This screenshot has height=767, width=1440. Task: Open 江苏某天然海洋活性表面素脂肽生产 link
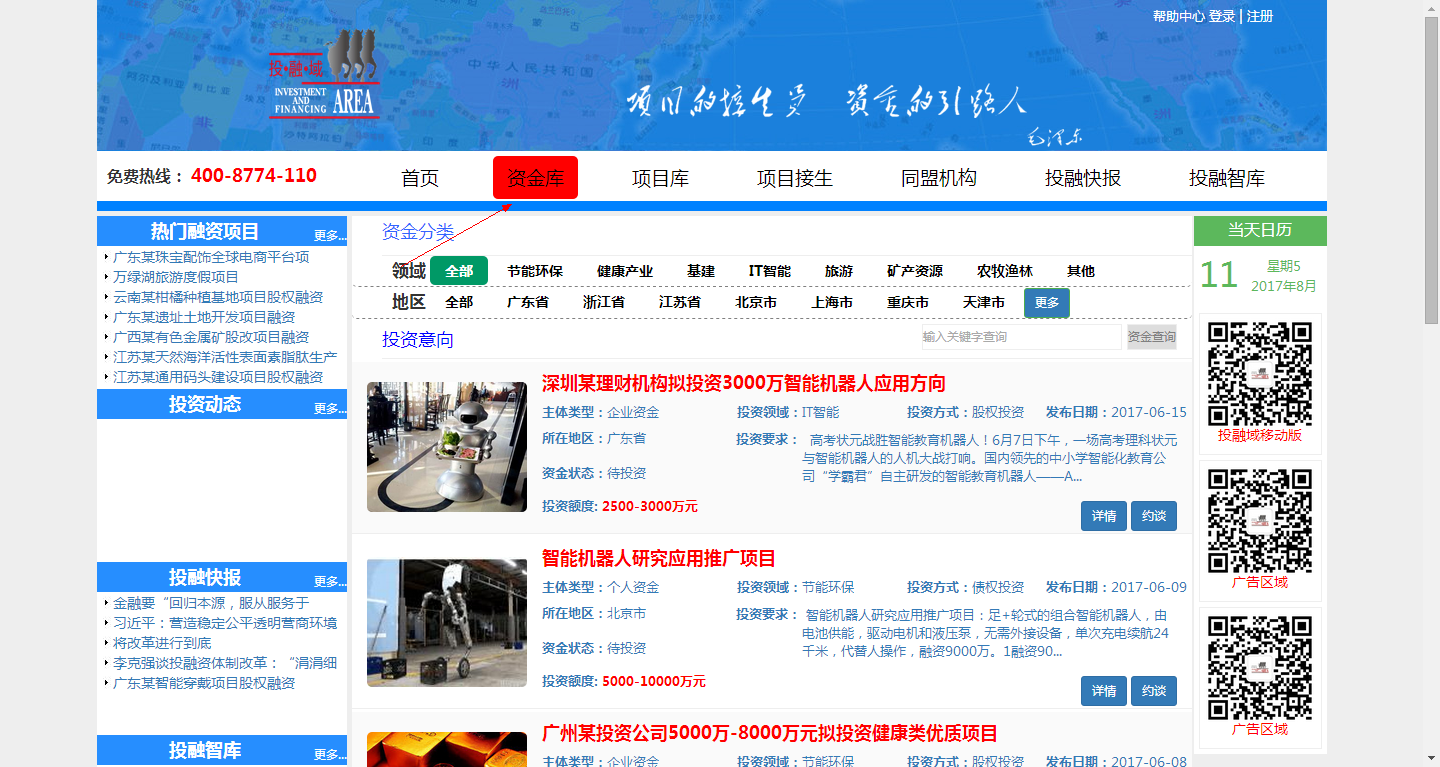click(x=225, y=357)
